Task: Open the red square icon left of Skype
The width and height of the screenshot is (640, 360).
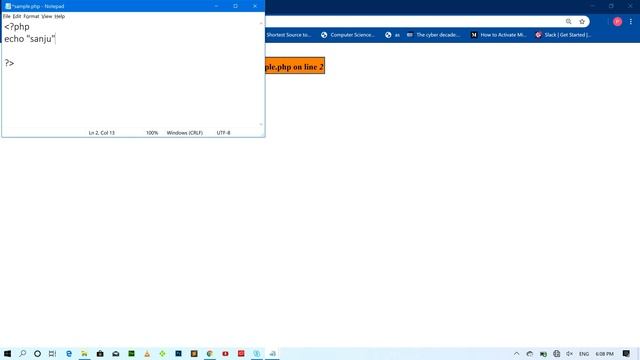Action: [x=241, y=353]
